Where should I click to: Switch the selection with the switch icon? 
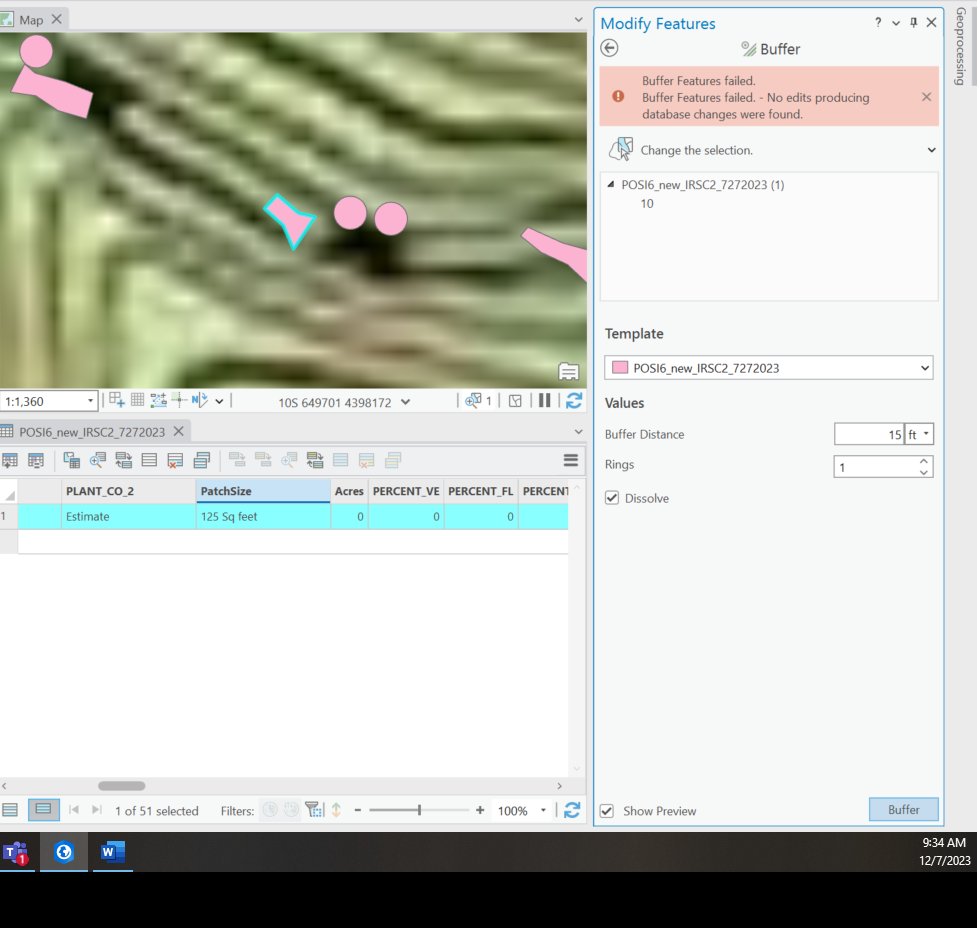(x=124, y=460)
